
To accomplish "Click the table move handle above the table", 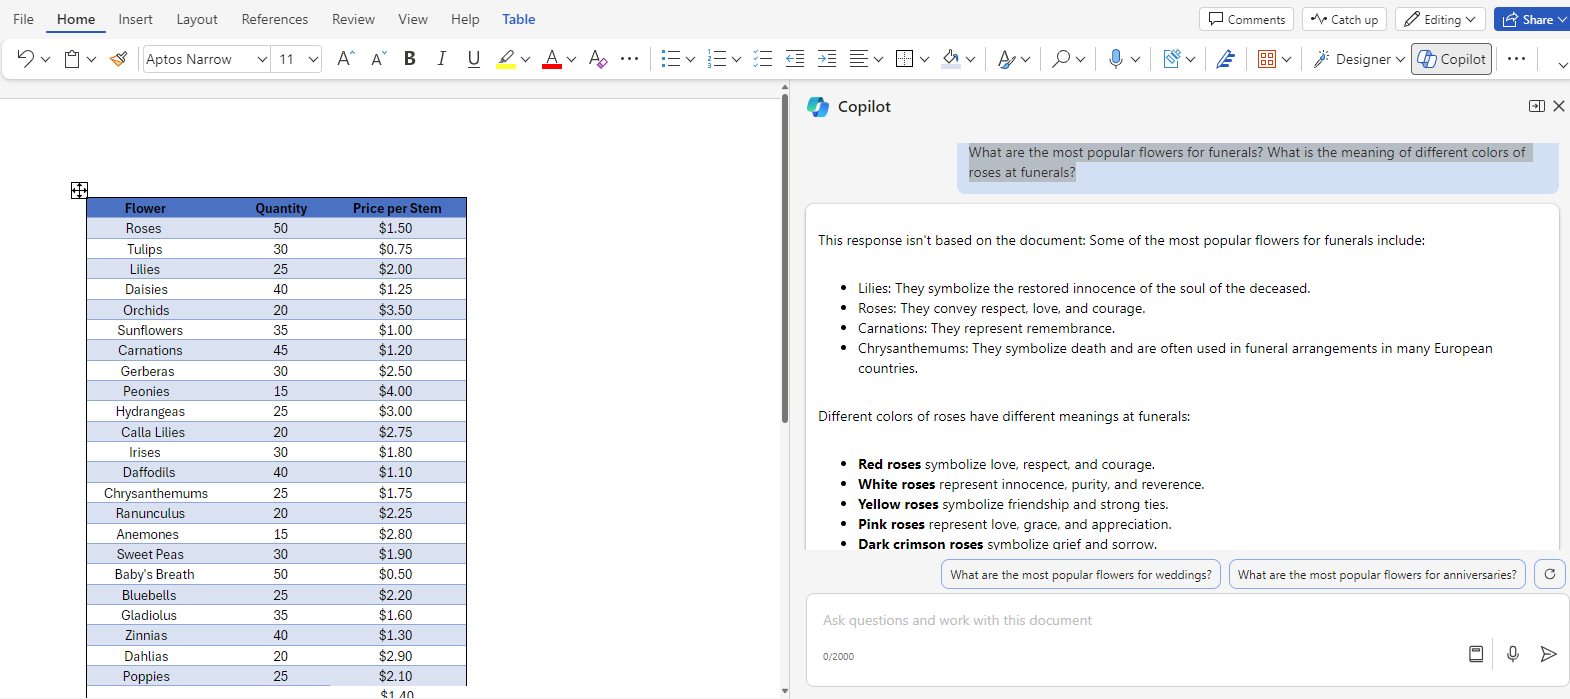I will tap(79, 190).
